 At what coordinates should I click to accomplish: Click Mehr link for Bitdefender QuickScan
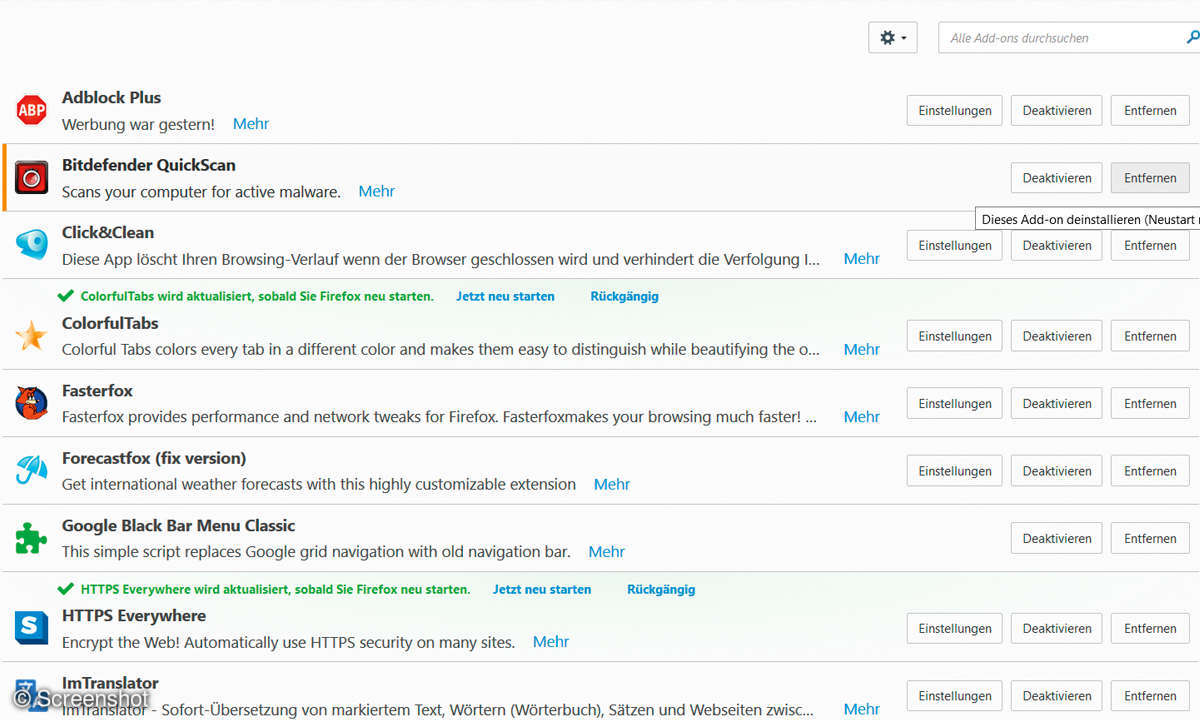point(377,191)
